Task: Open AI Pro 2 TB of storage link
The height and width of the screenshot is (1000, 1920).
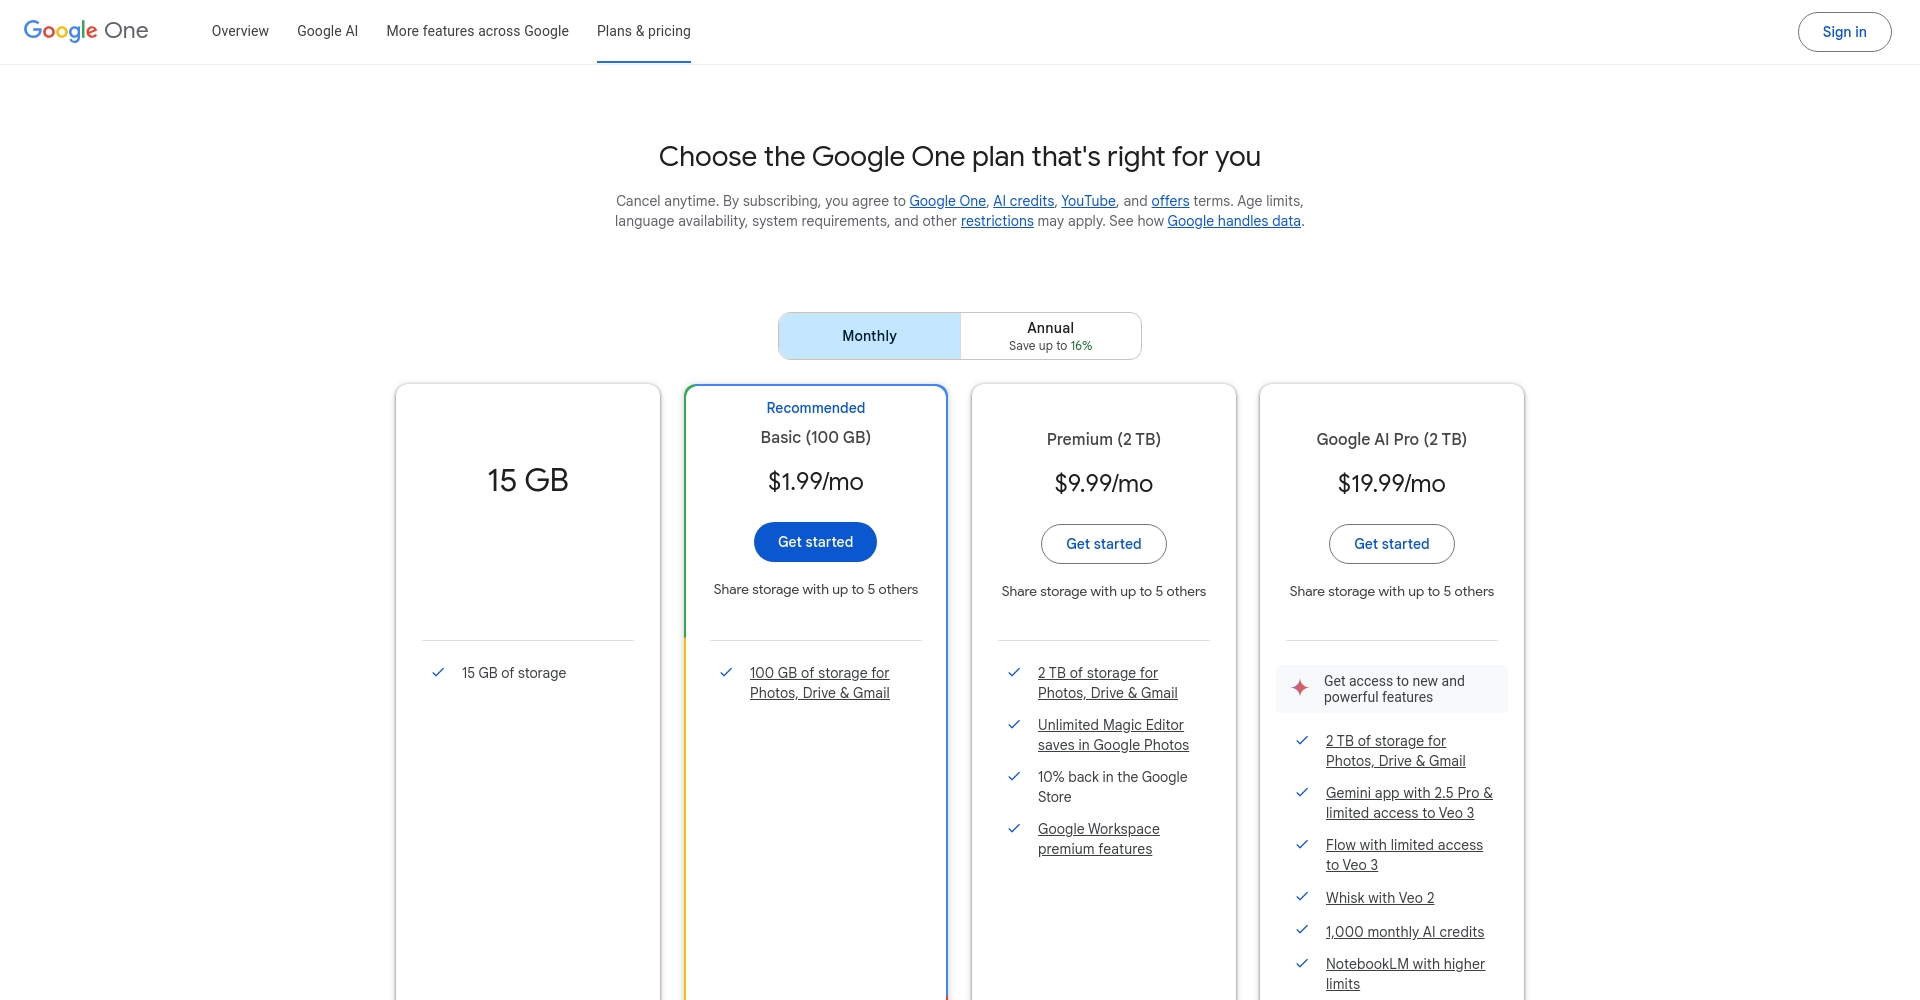Action: (x=1396, y=751)
